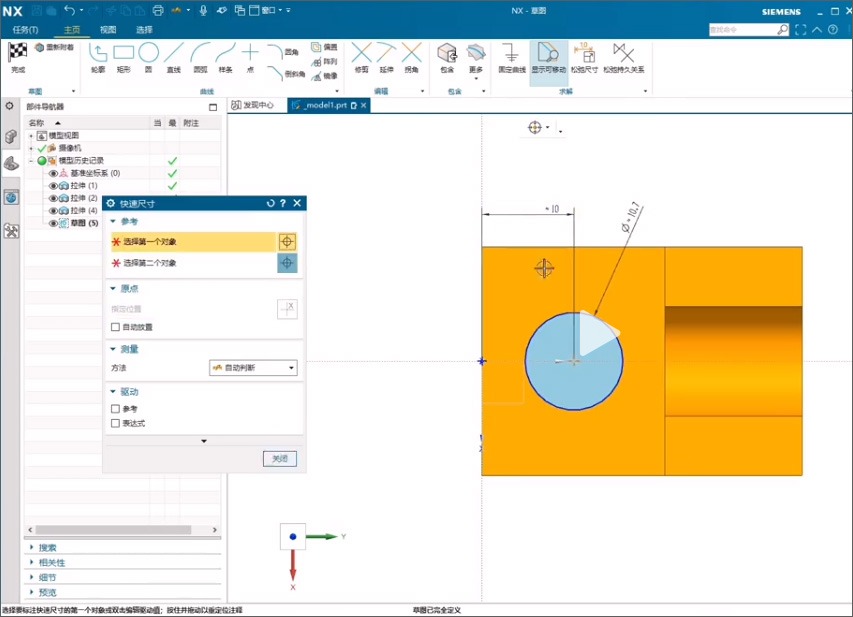Tick the 表达式 checkbox
The width and height of the screenshot is (853, 617).
[x=116, y=423]
